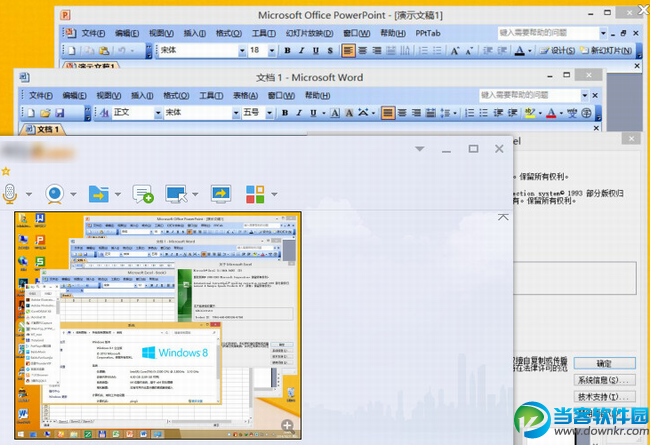Image resolution: width=650 pixels, height=445 pixels.
Task: Open 格式(O) menu in Word
Action: coord(176,96)
